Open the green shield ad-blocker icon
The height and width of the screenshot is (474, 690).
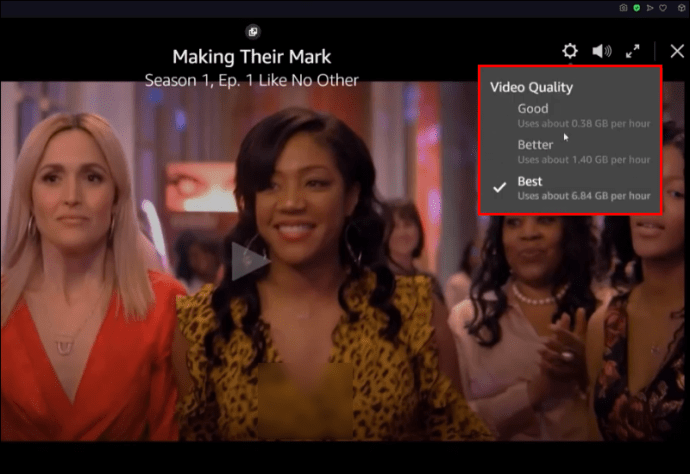tap(636, 8)
